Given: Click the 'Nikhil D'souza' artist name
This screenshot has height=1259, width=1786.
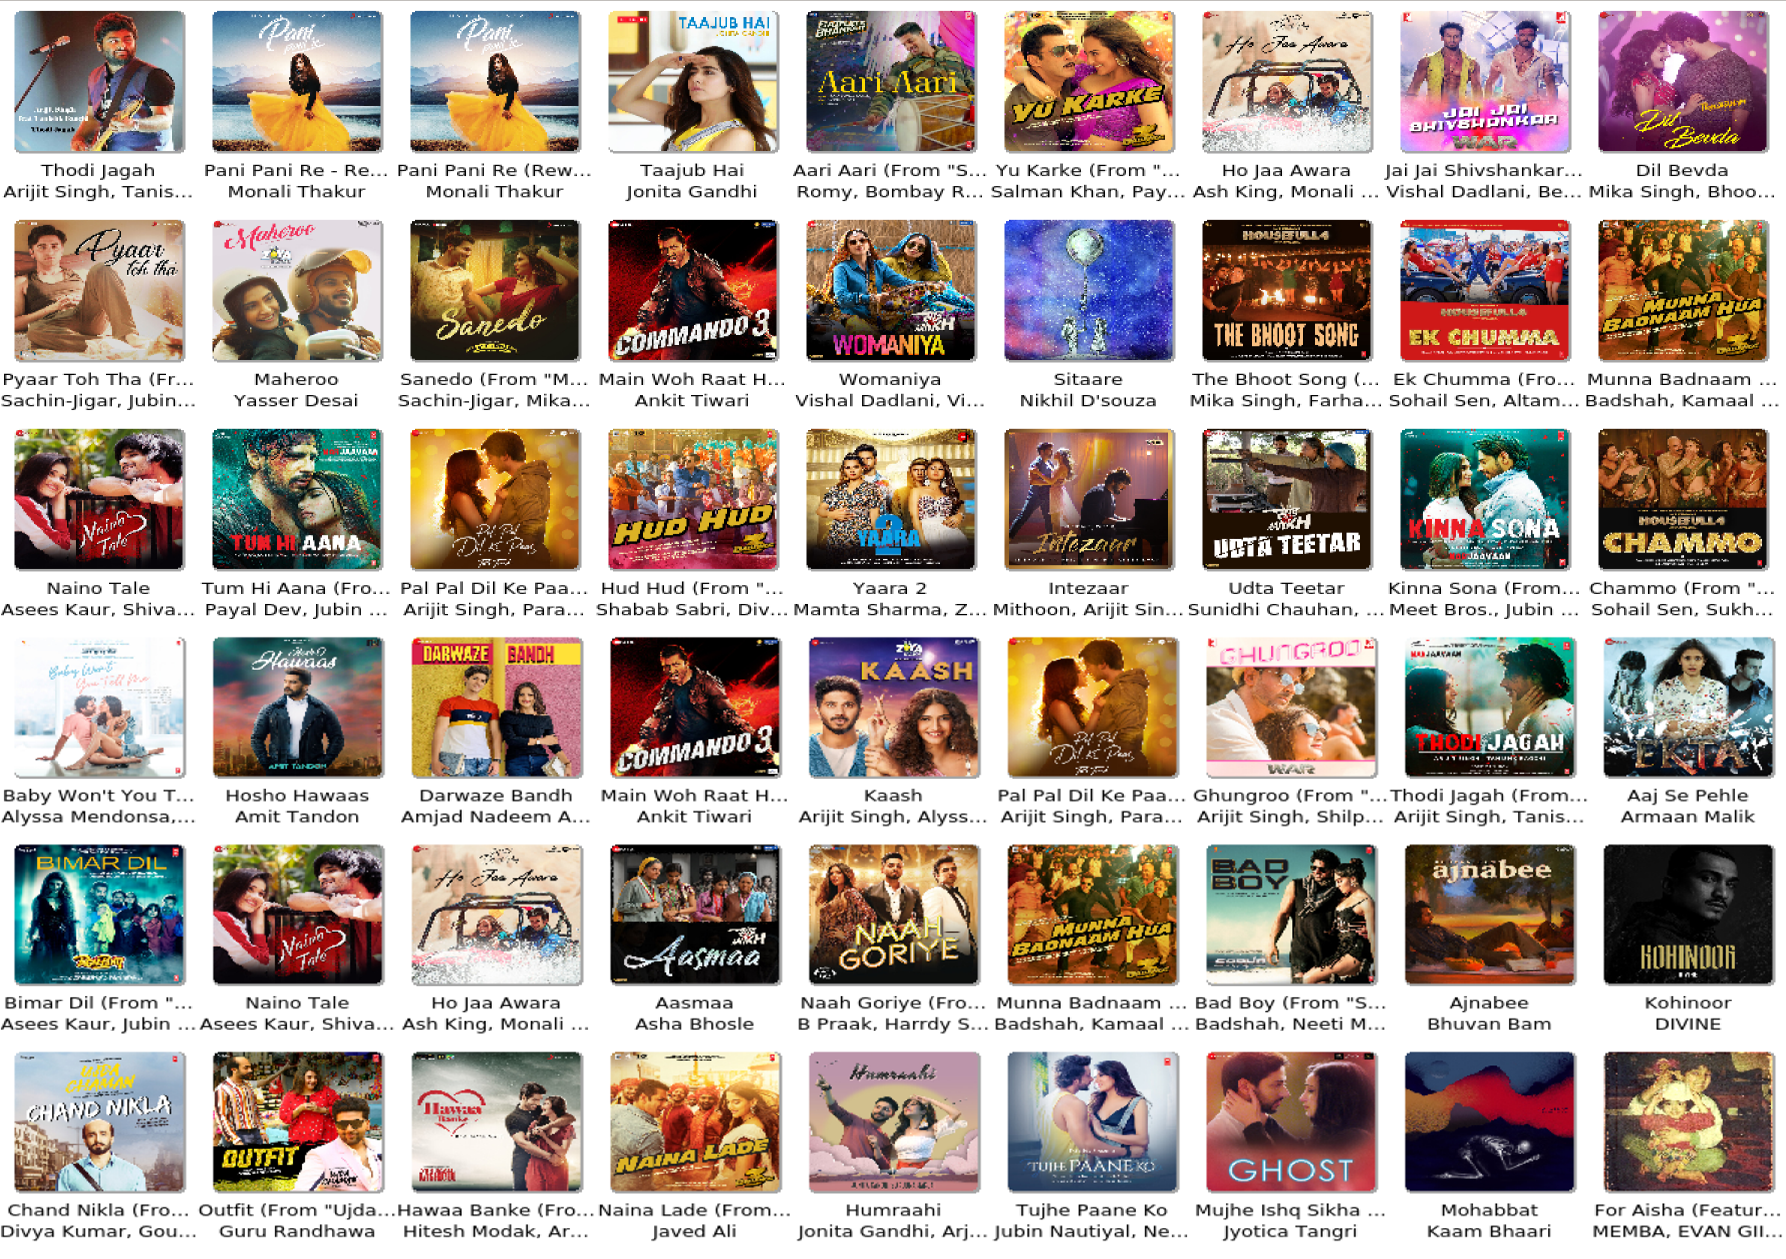Looking at the screenshot, I should [x=1088, y=401].
